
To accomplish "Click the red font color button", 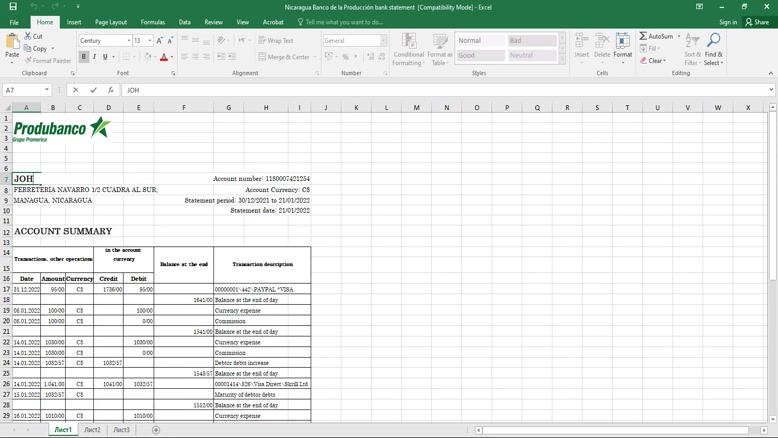I will 164,57.
